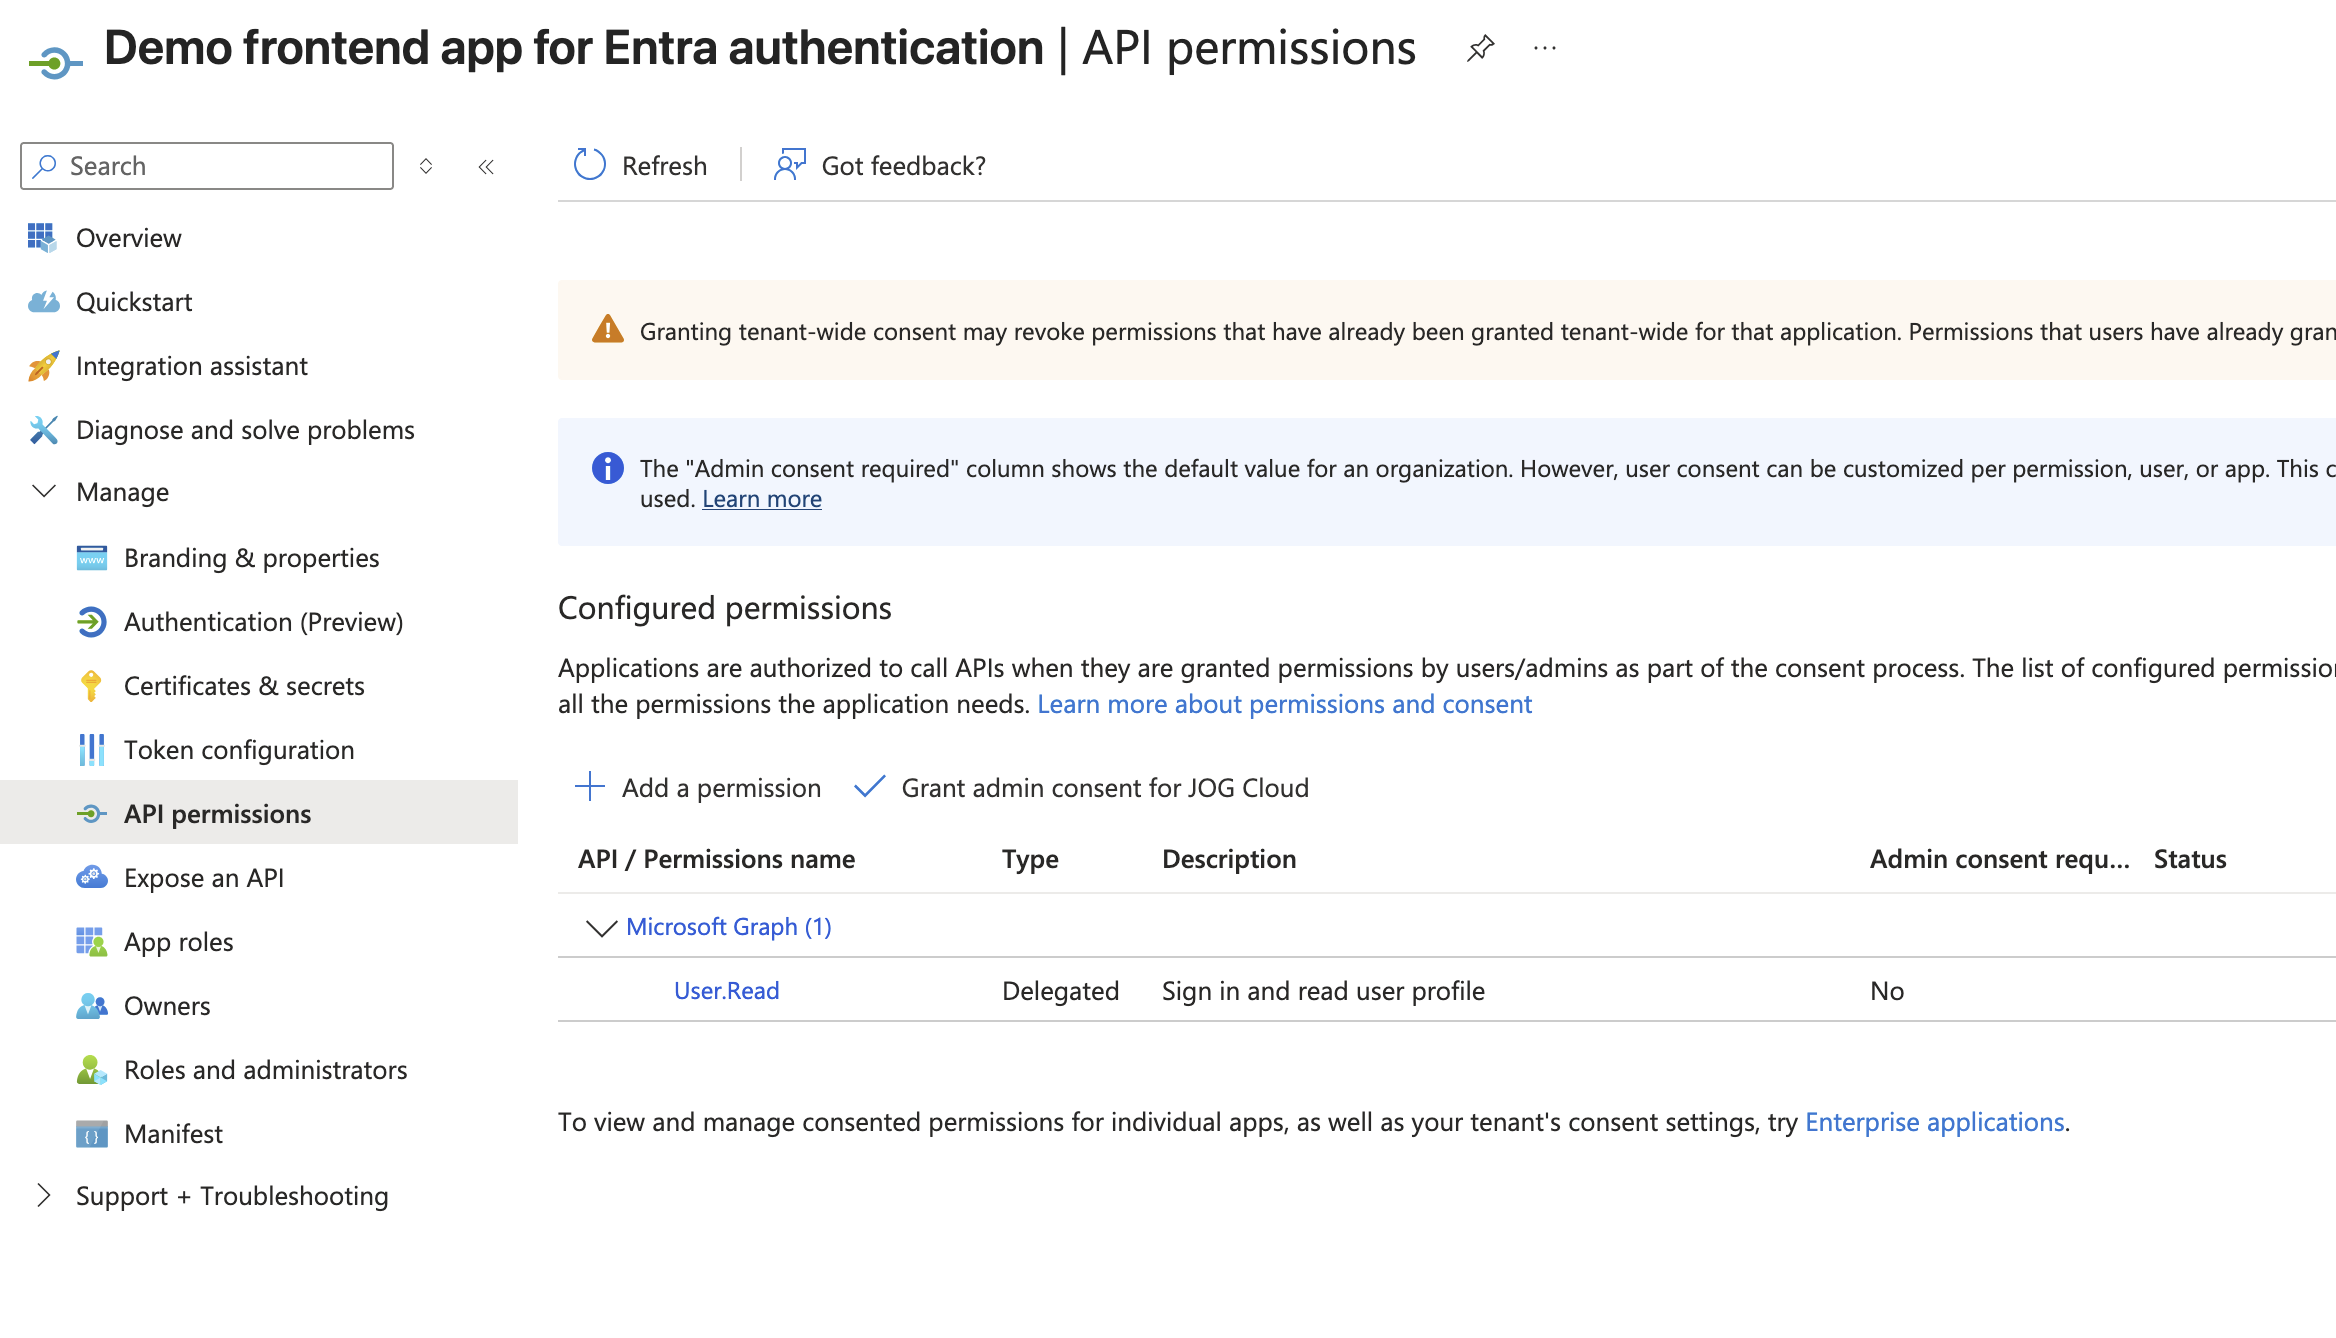
Task: Click the Integration assistant rocket icon
Action: (43, 366)
